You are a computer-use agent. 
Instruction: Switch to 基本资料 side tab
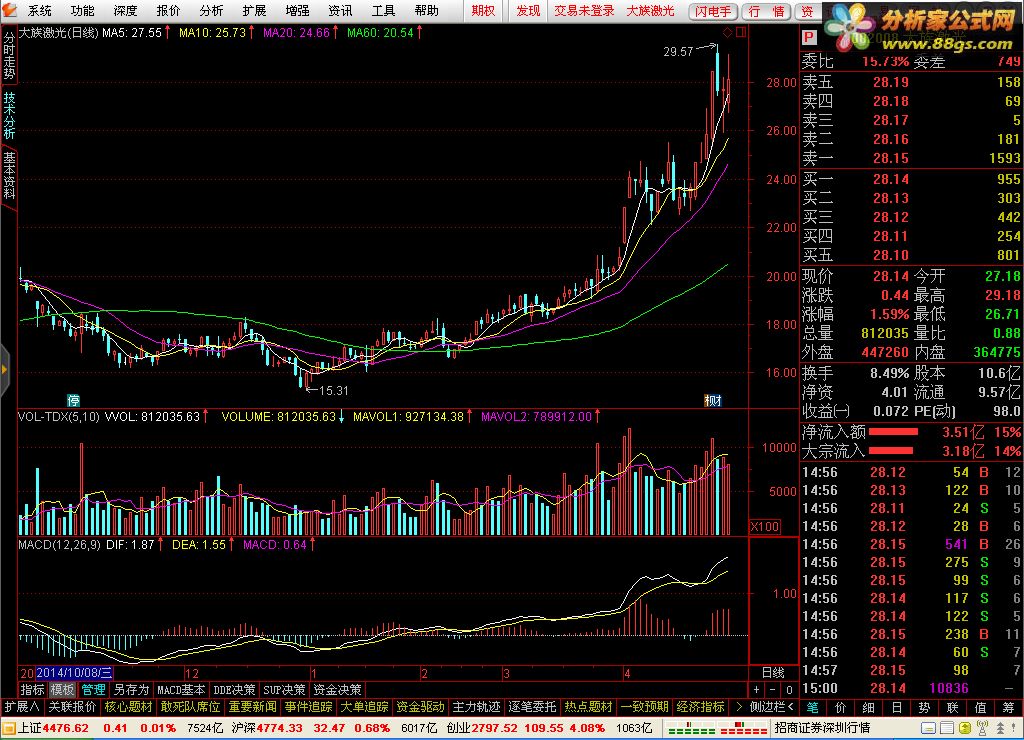point(8,175)
